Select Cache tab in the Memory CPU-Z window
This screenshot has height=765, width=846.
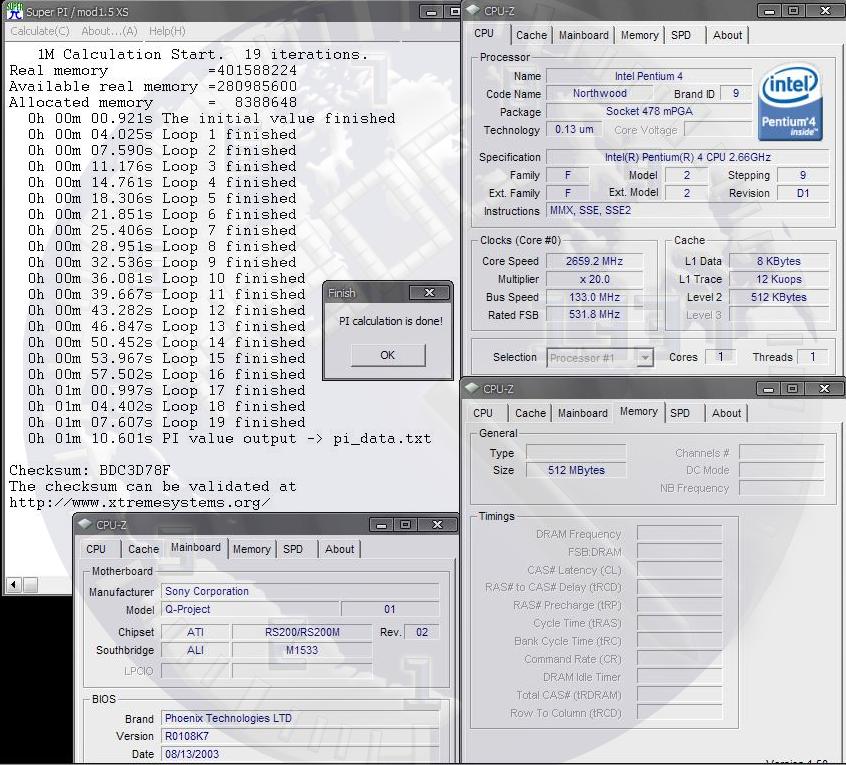pos(530,413)
